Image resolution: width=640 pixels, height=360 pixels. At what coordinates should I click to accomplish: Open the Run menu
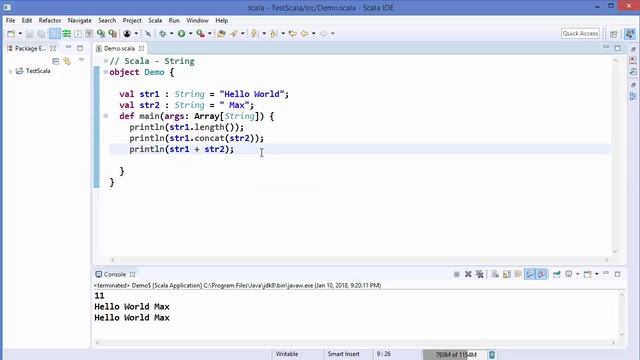[174, 20]
